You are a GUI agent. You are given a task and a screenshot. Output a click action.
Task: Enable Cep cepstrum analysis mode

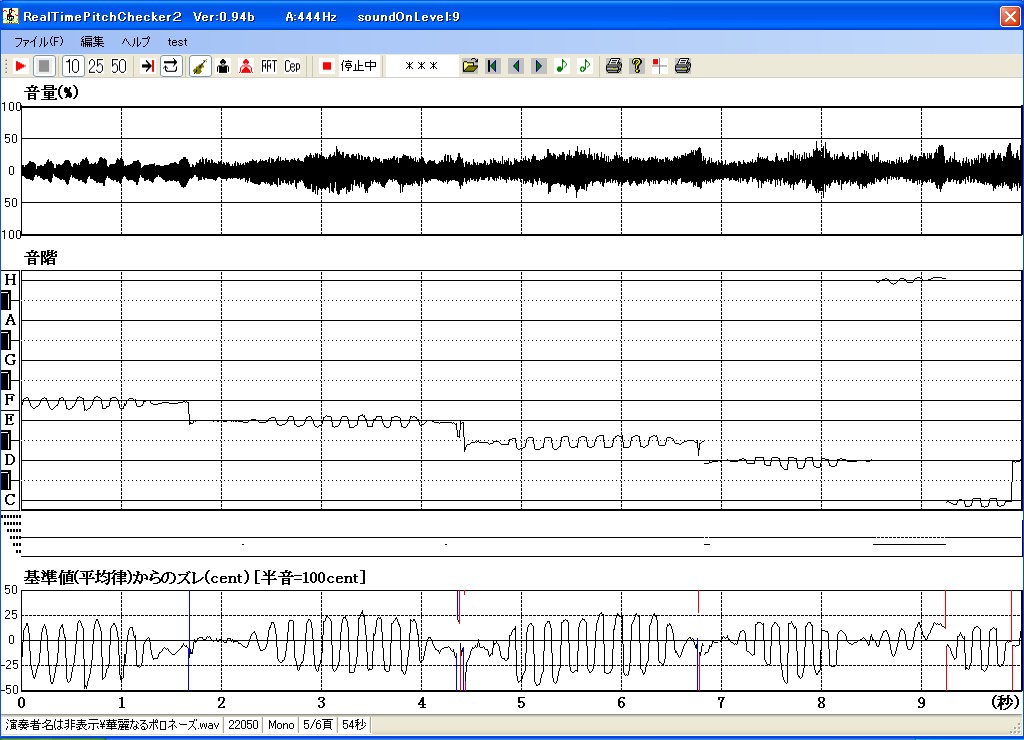292,66
